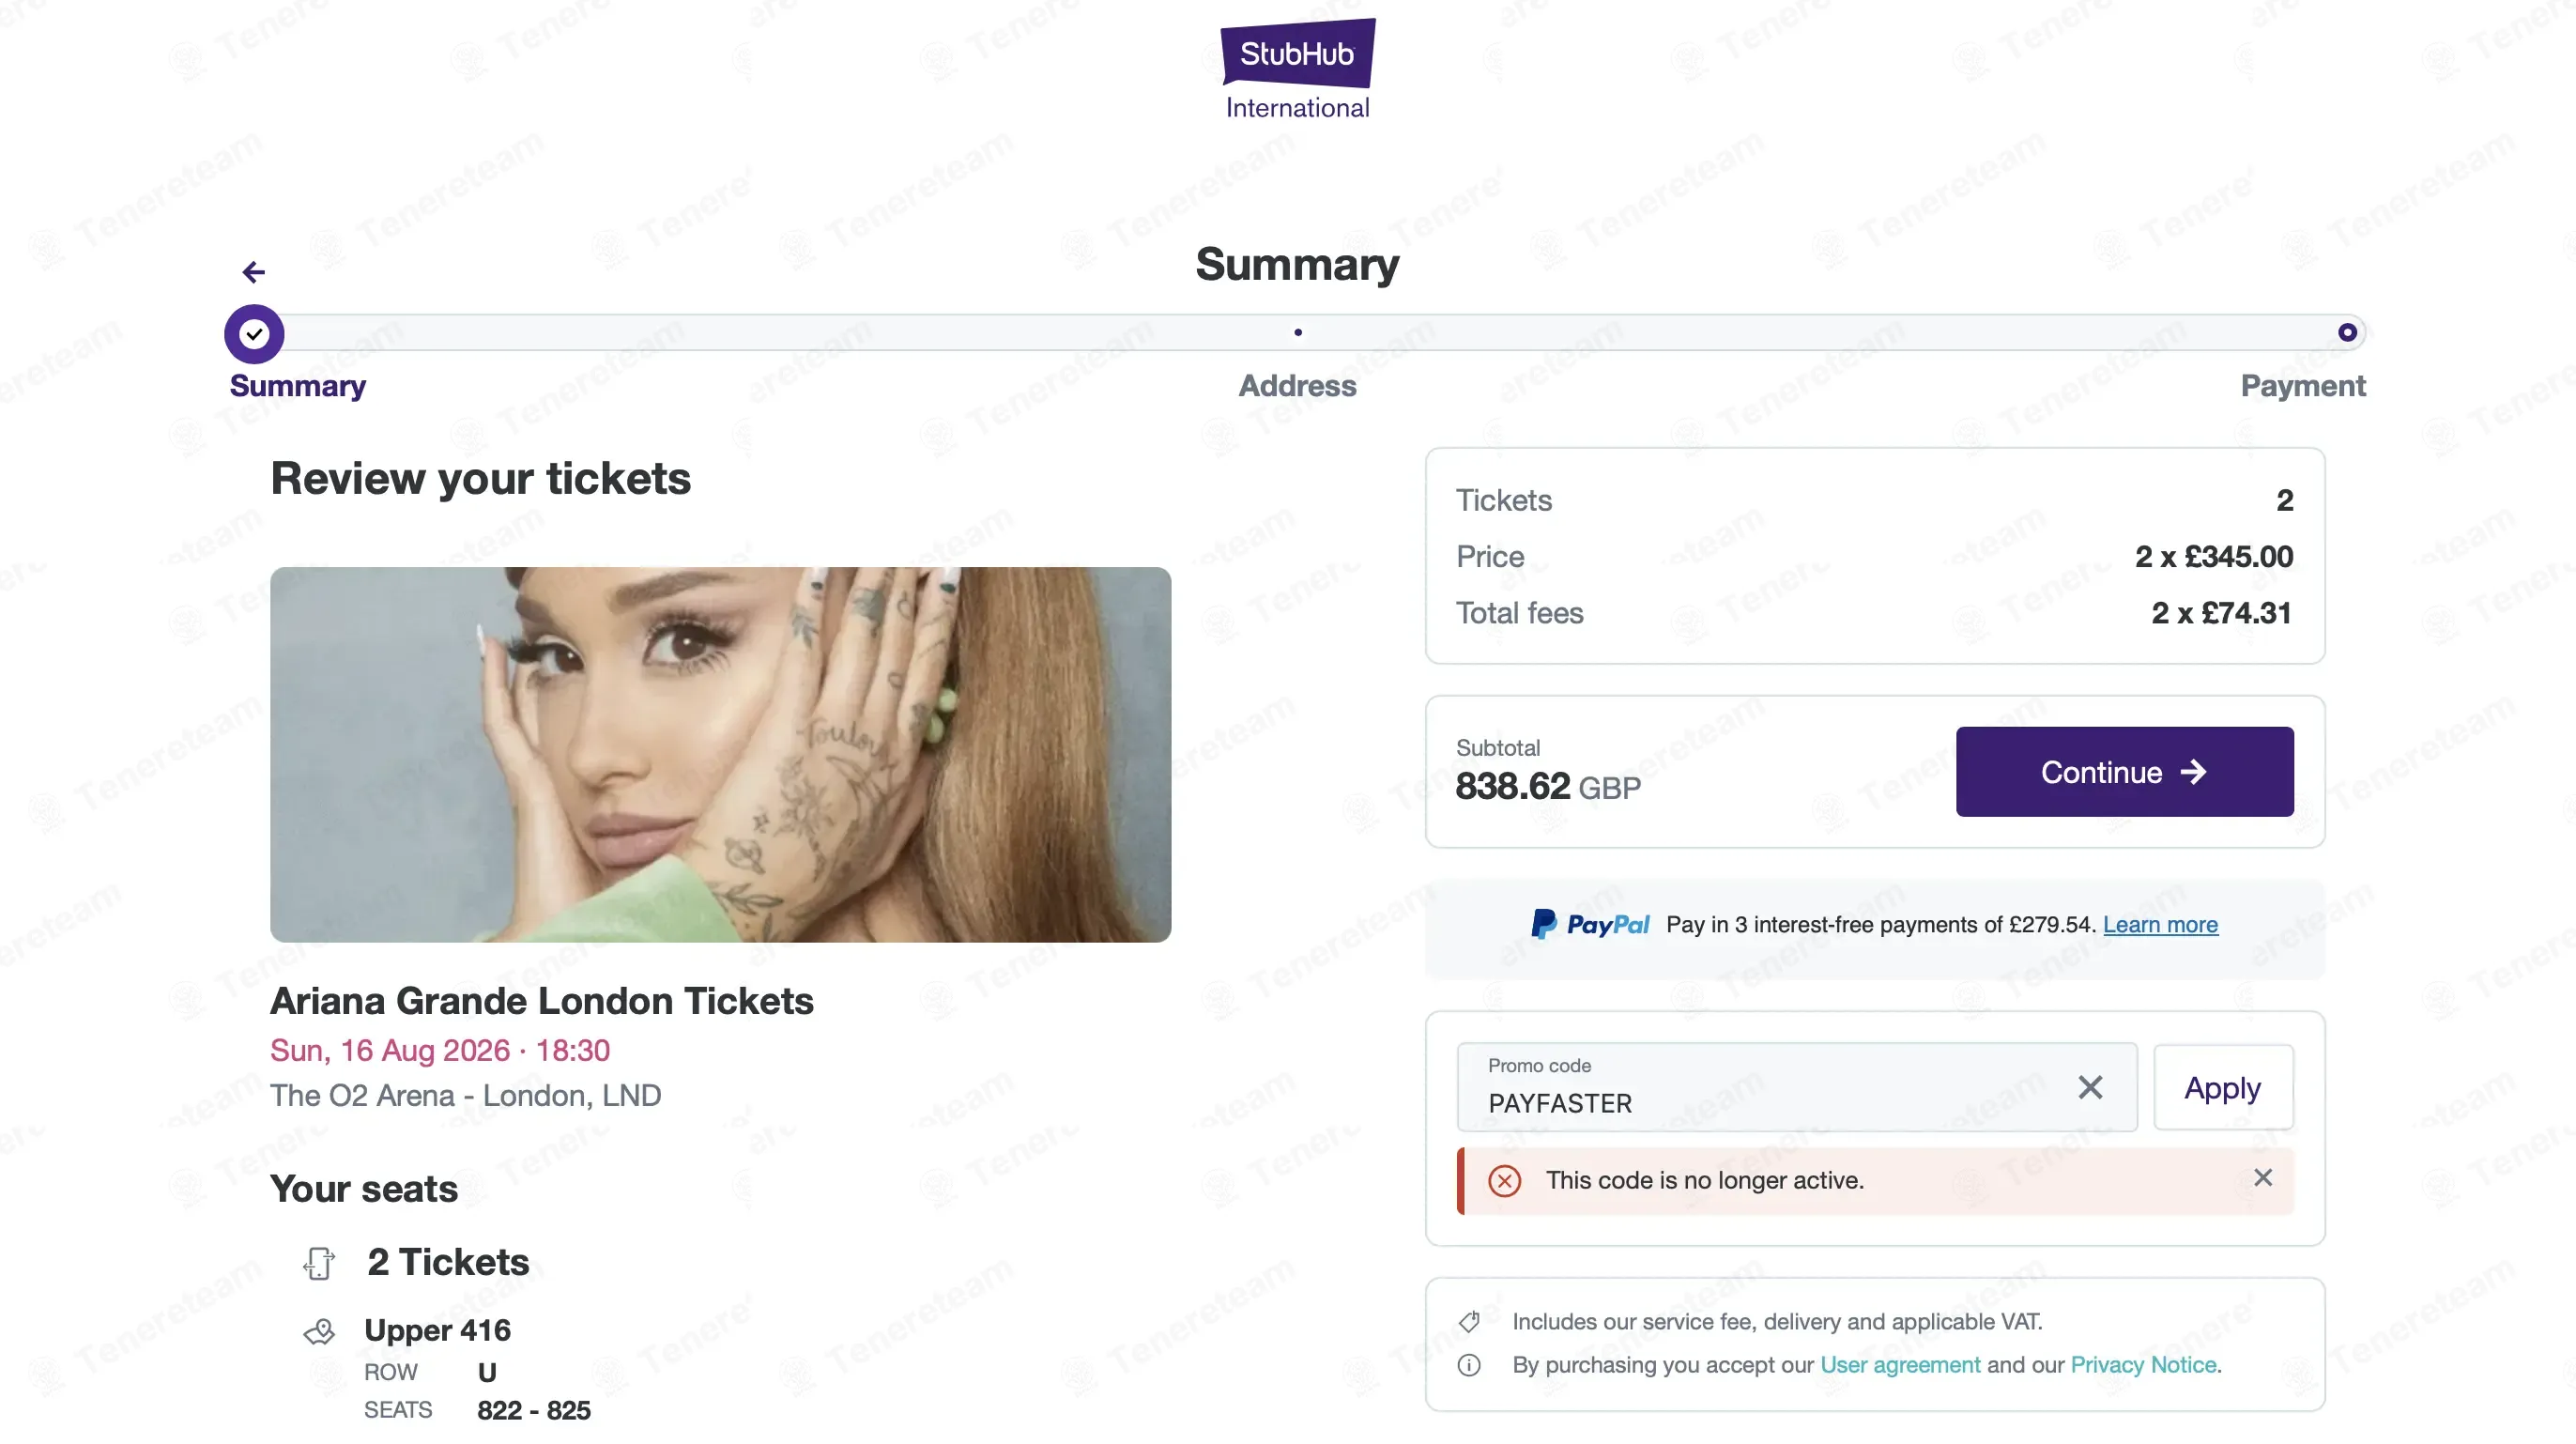Open the User agreement link

(x=1899, y=1365)
